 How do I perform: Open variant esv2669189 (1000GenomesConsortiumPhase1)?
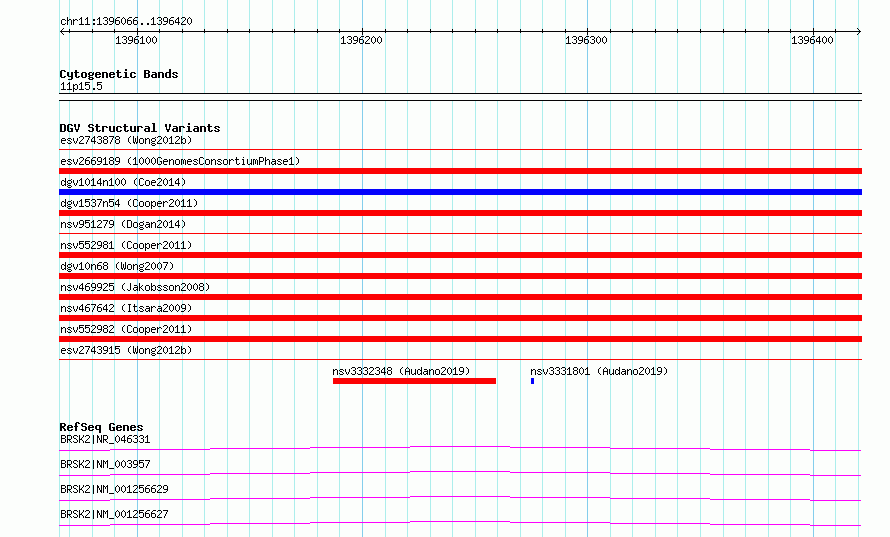(x=180, y=161)
